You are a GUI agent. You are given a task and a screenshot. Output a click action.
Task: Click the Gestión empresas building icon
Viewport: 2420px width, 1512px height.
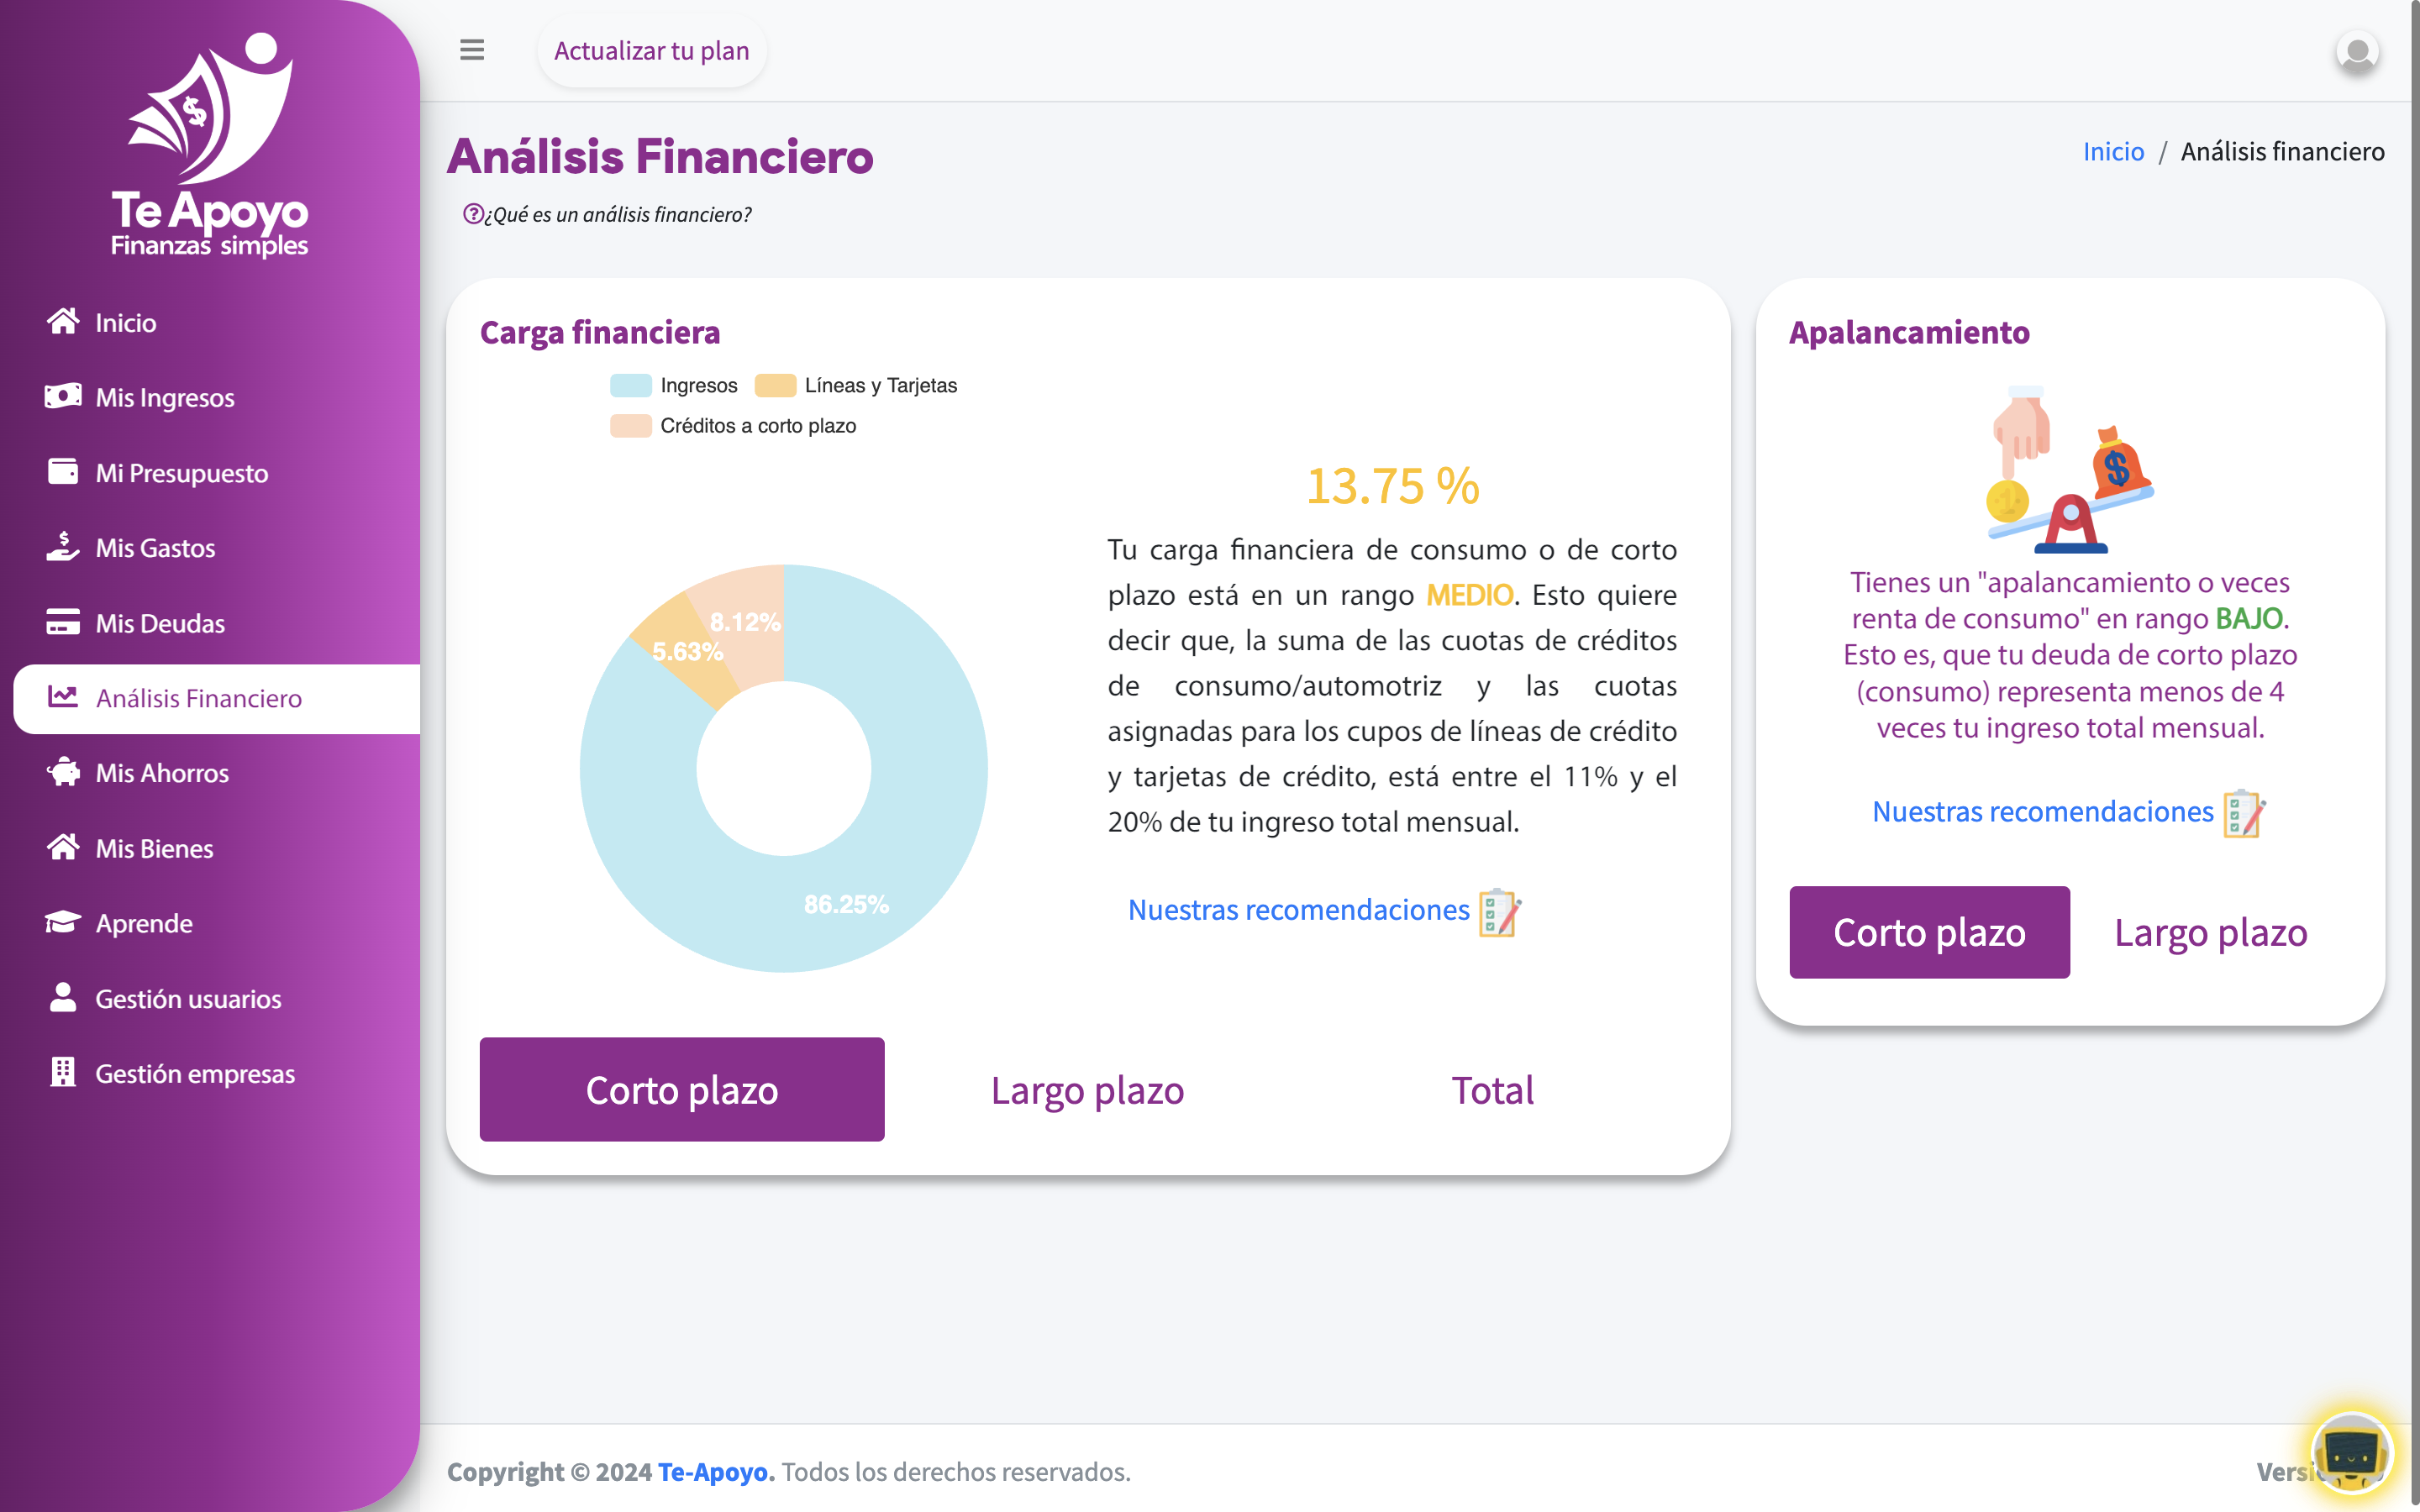[63, 1072]
